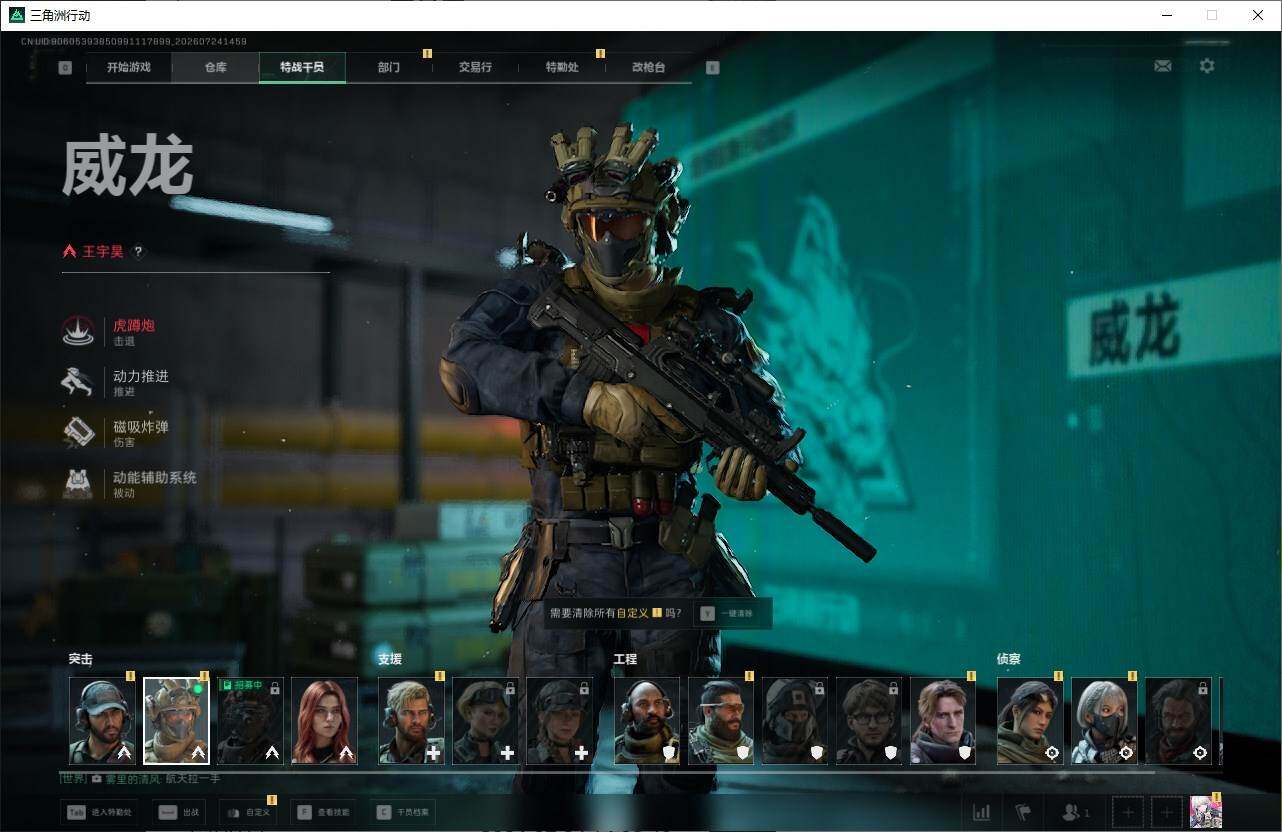Open the player avatar at bottom right
1282x832 pixels.
coord(1206,812)
